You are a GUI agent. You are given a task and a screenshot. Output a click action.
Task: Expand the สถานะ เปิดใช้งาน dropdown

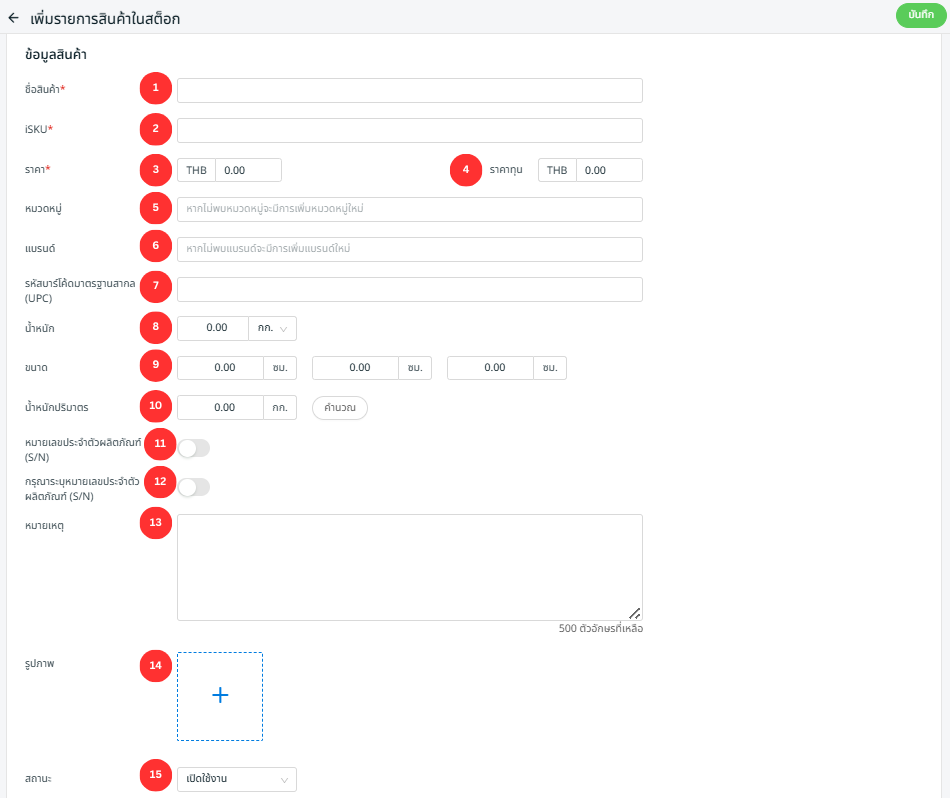click(x=237, y=779)
